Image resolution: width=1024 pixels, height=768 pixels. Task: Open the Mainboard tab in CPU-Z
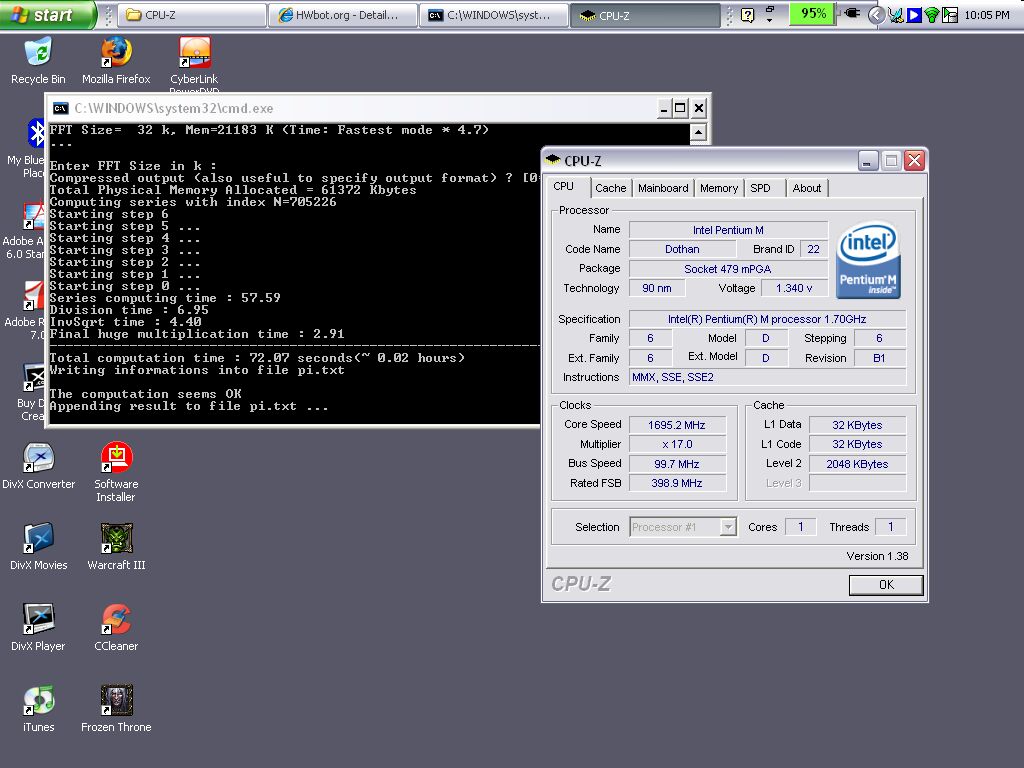(x=663, y=188)
